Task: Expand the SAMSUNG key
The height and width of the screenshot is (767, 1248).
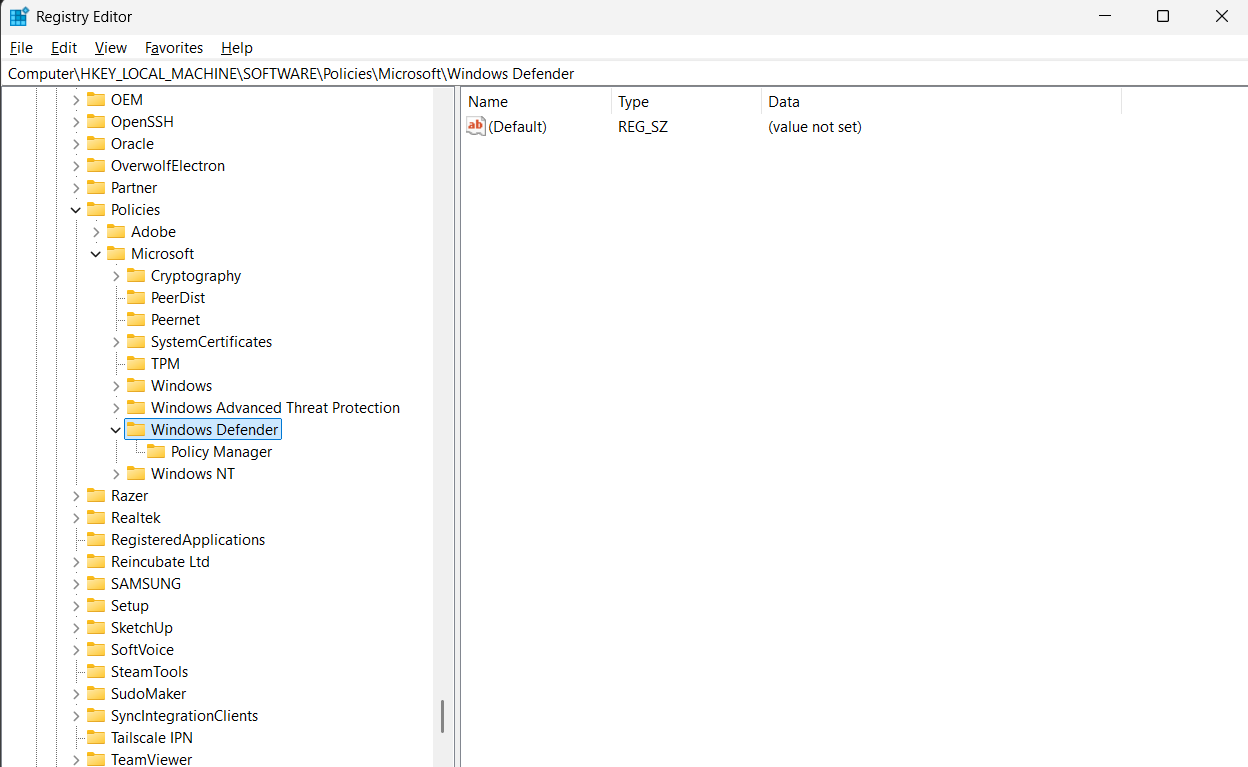Action: (76, 584)
